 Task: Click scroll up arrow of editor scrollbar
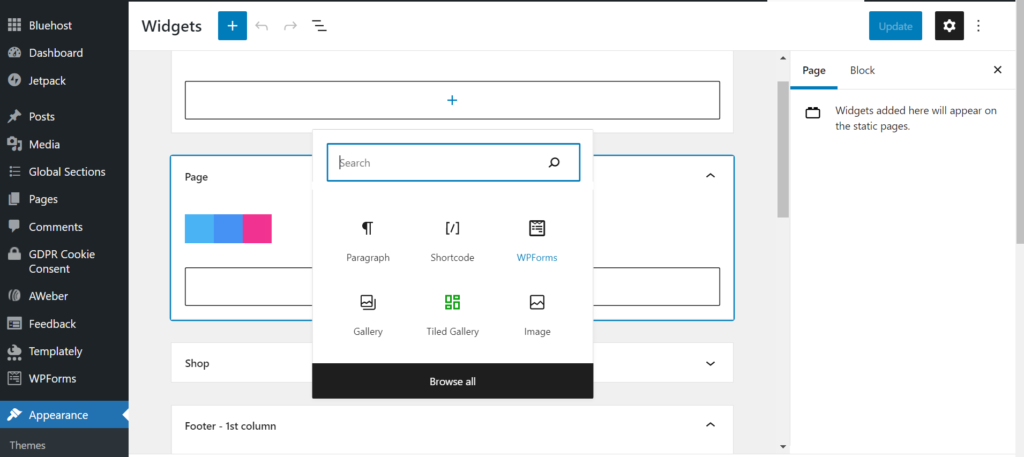tap(783, 58)
